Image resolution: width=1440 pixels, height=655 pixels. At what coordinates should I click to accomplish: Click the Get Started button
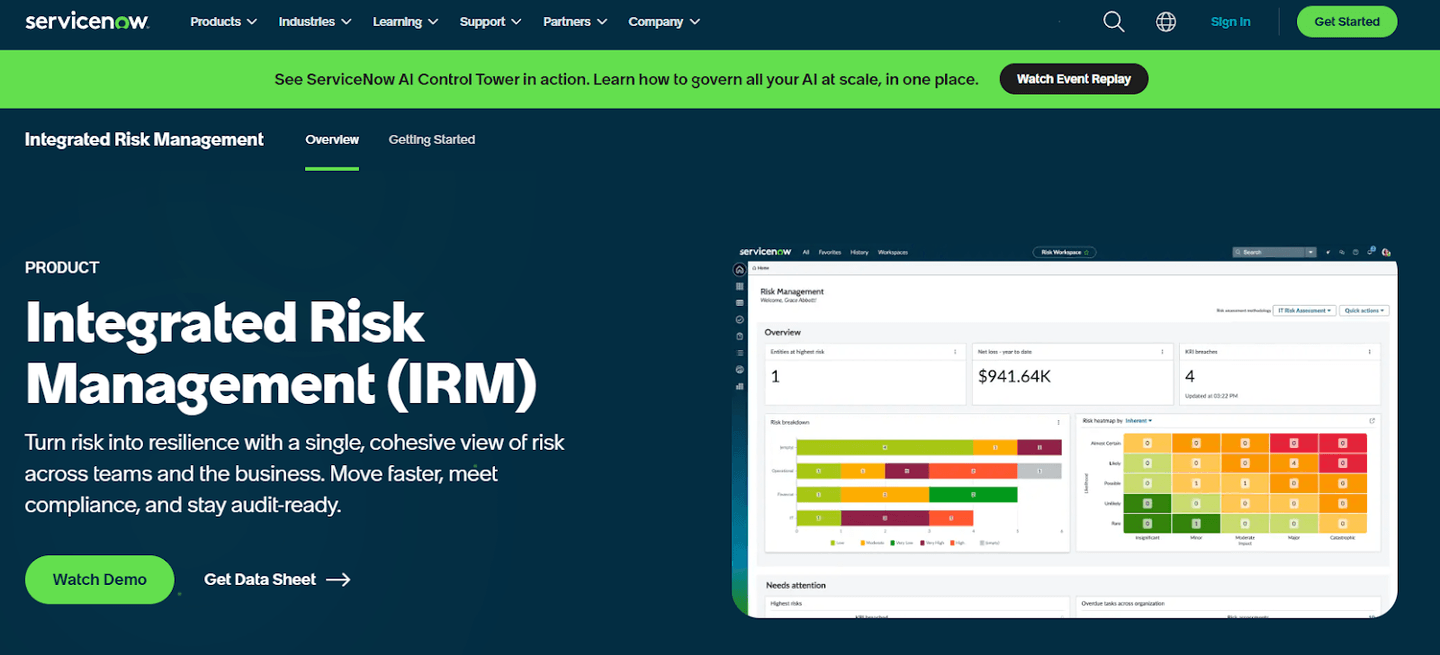point(1347,22)
